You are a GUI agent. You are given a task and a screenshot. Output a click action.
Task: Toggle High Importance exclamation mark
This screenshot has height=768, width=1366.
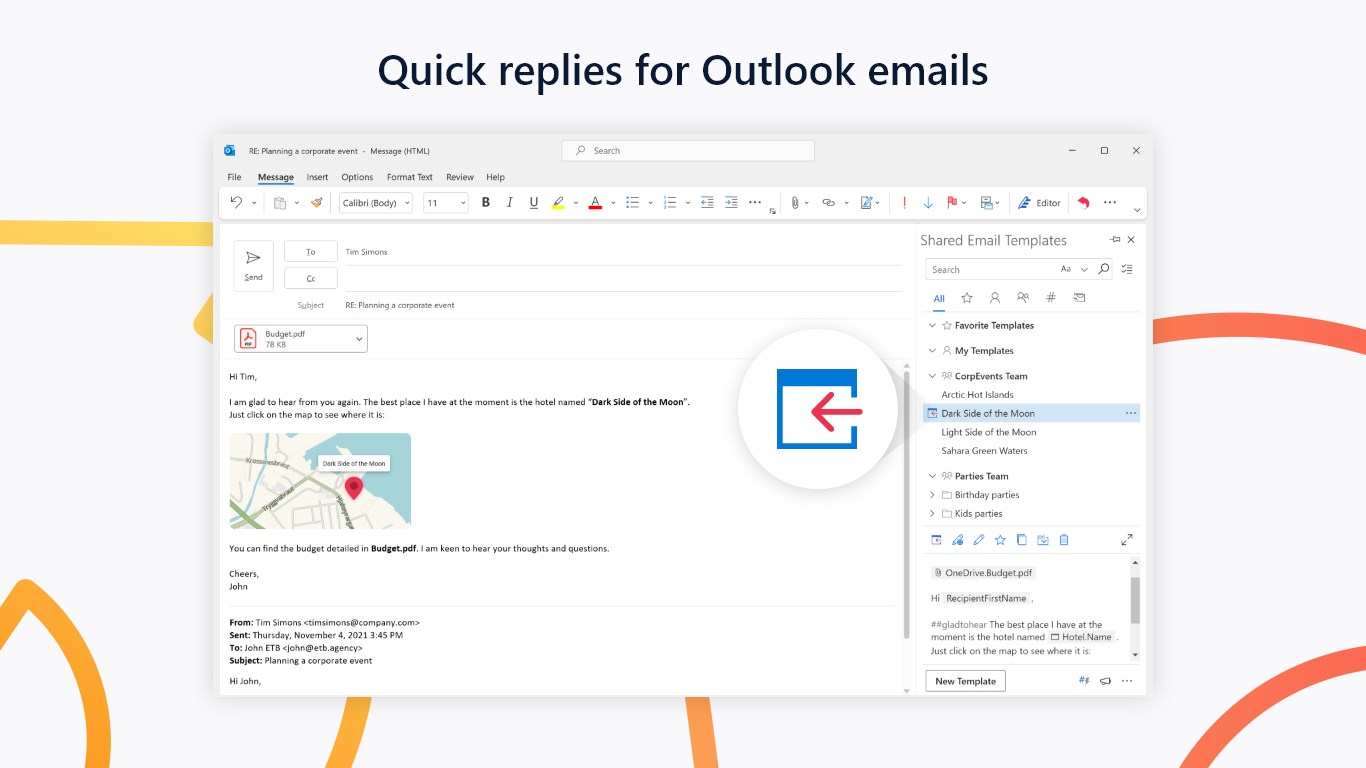tap(904, 202)
